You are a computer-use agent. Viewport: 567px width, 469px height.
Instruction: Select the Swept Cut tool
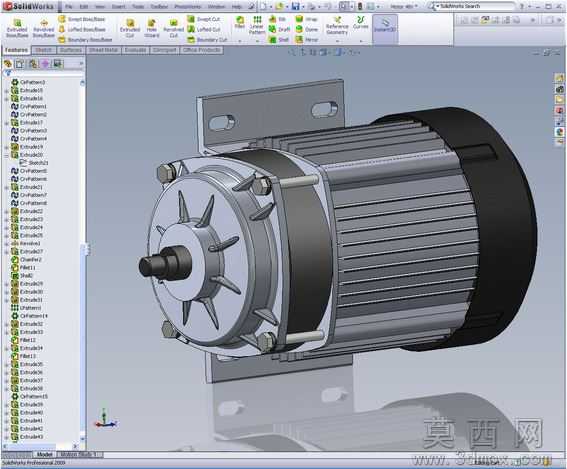coord(204,19)
